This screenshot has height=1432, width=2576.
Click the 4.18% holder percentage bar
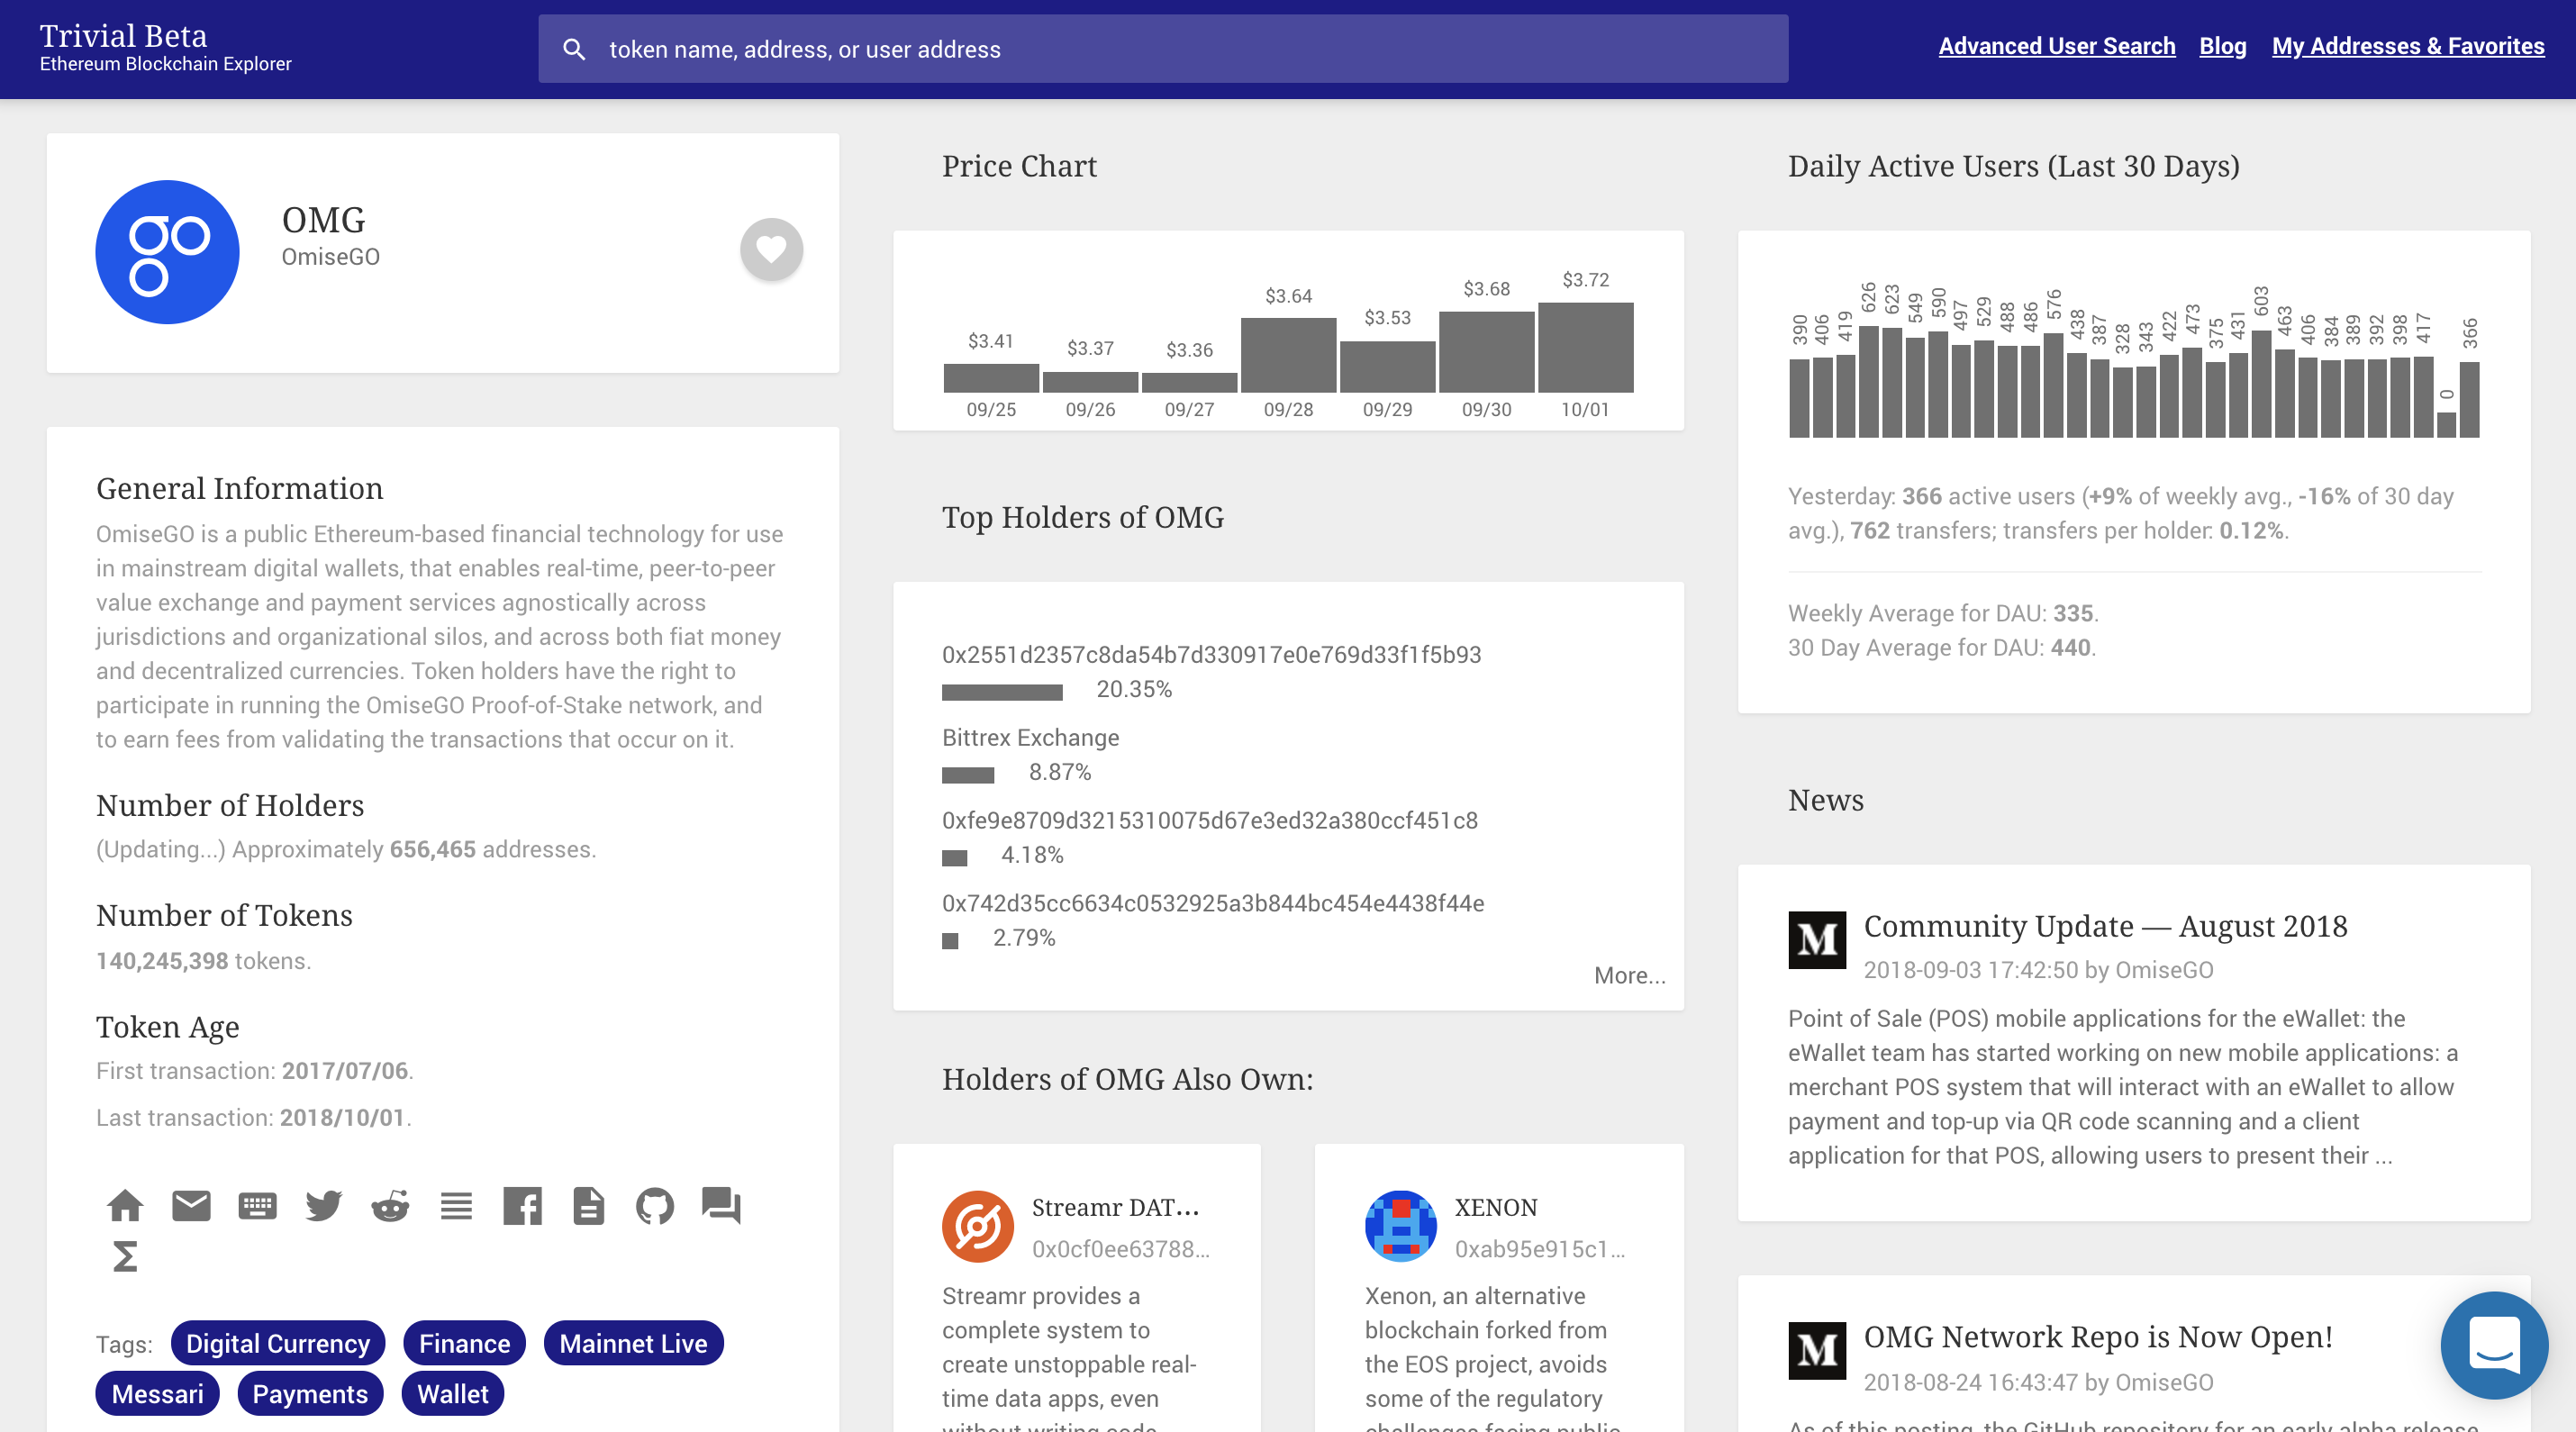955,858
